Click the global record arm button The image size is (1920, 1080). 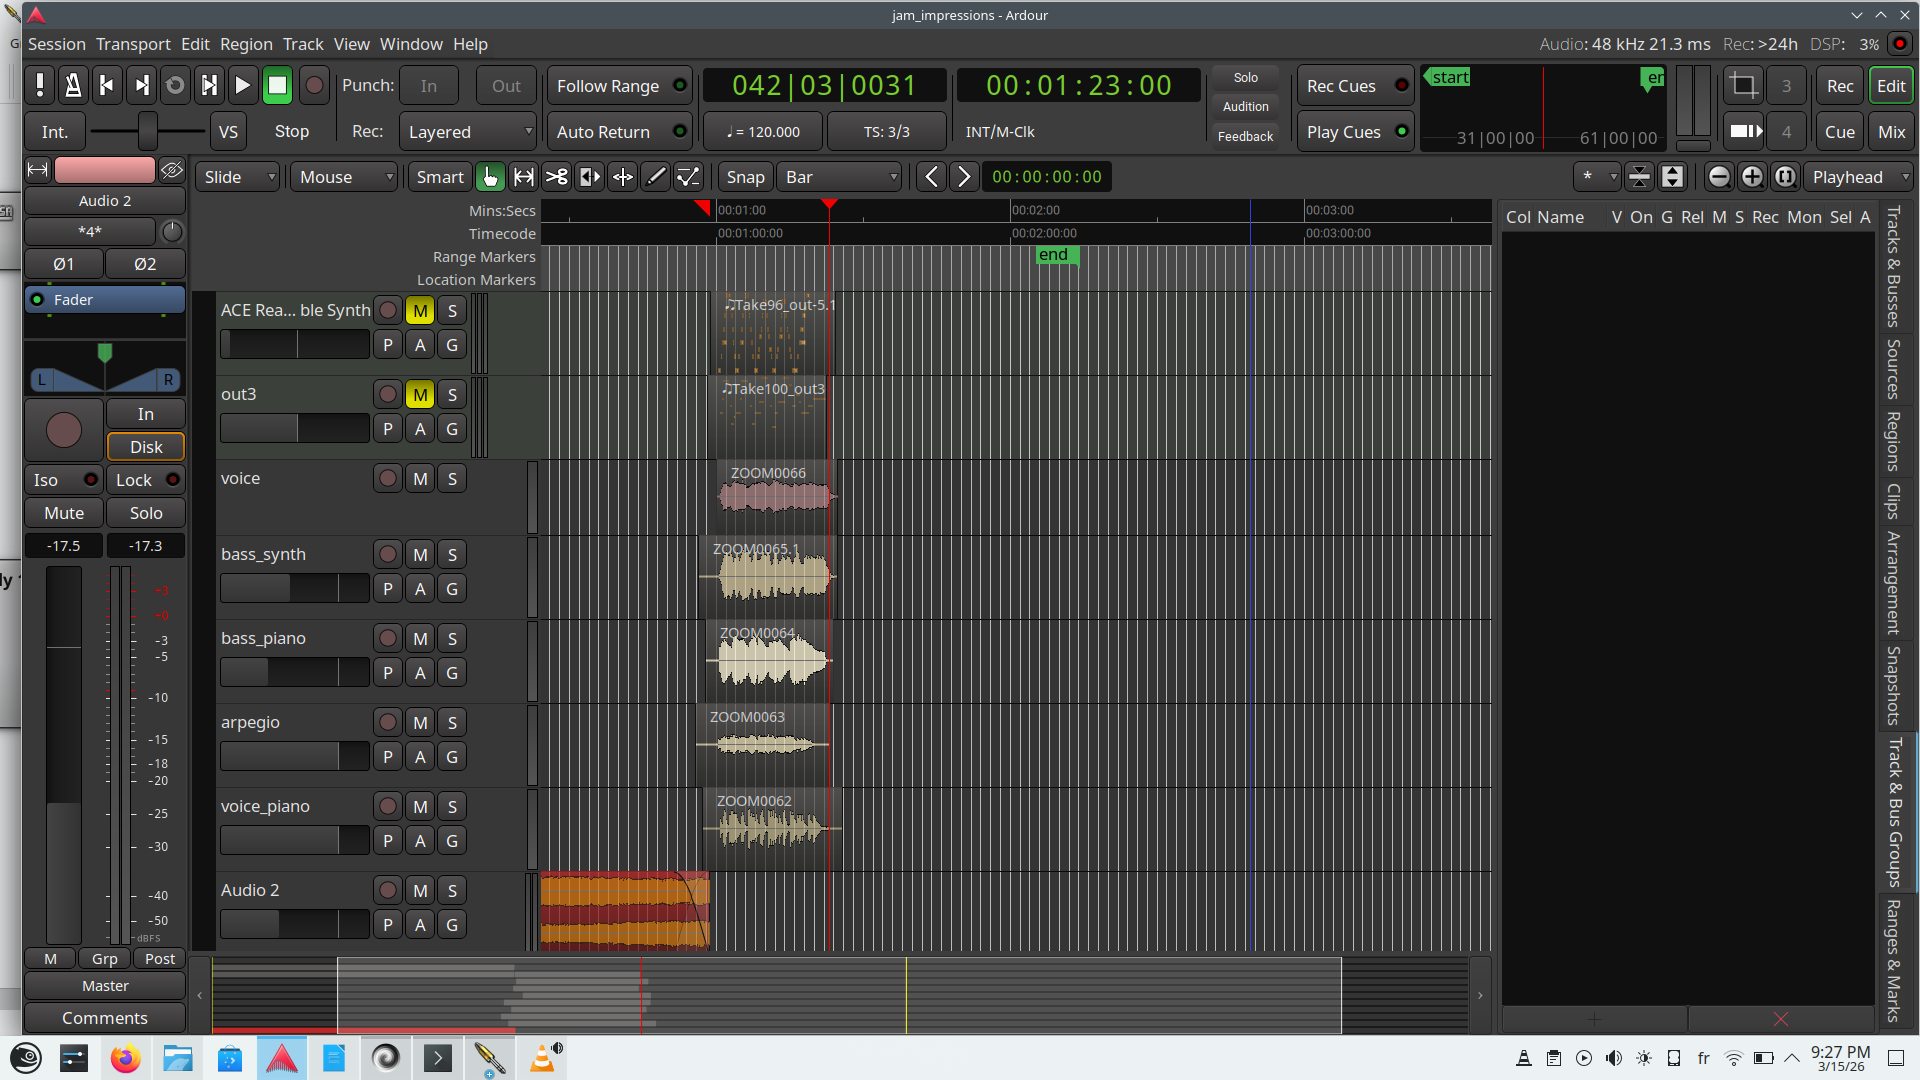(314, 86)
